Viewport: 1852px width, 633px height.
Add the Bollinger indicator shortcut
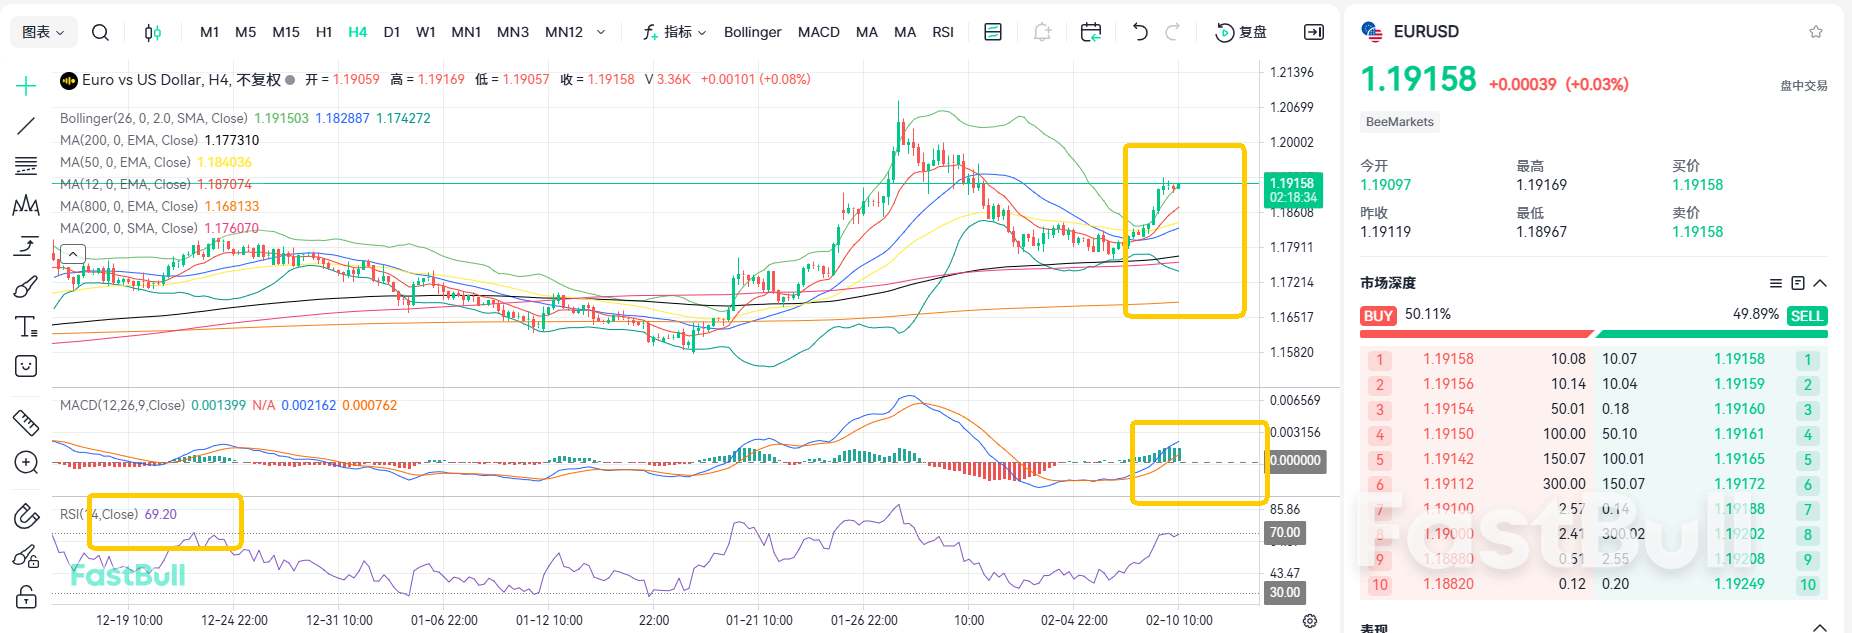pyautogui.click(x=752, y=32)
